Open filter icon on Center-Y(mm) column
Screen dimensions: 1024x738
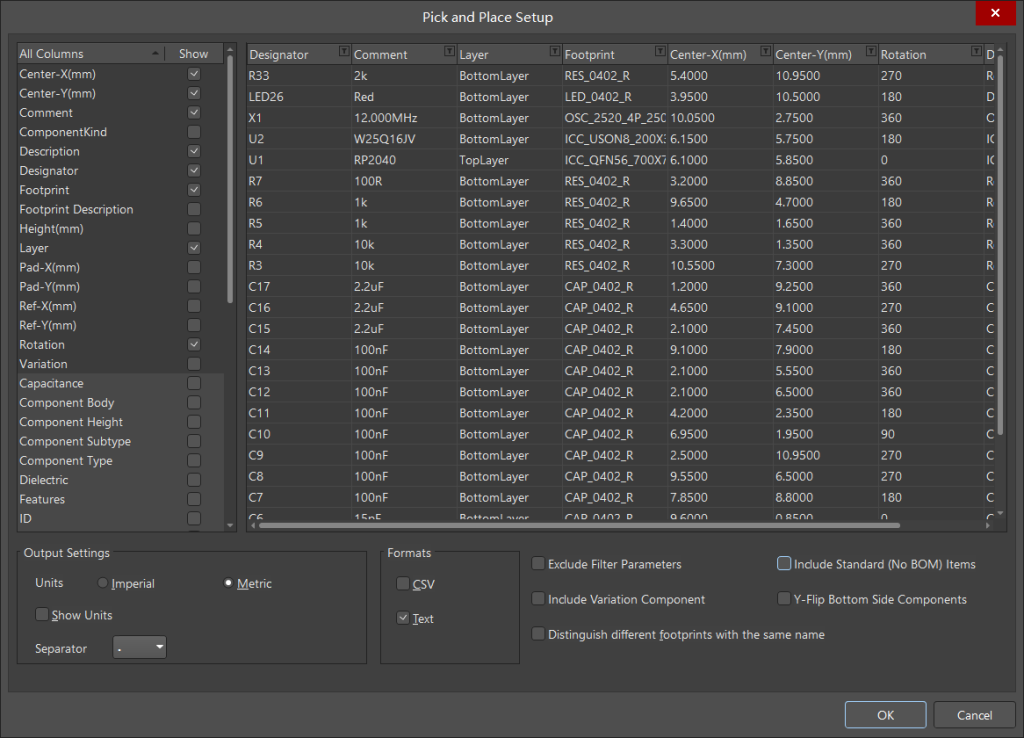point(871,52)
